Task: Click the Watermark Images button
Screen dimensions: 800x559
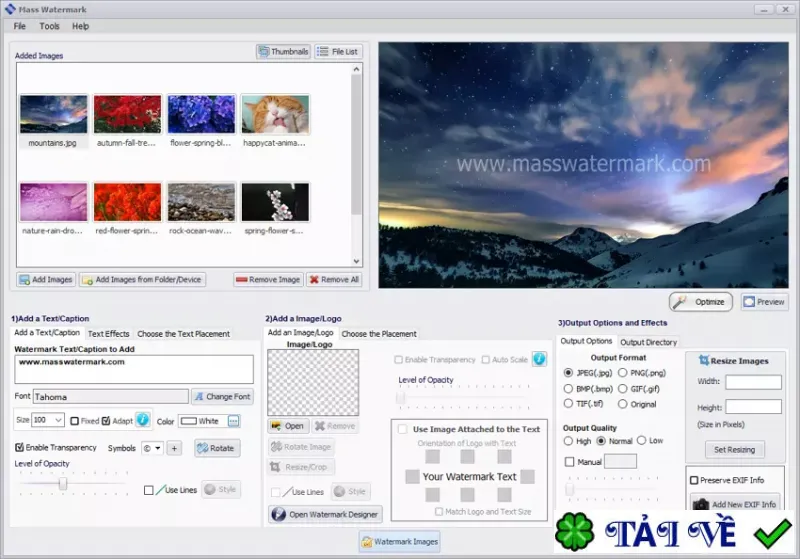Action: point(399,542)
